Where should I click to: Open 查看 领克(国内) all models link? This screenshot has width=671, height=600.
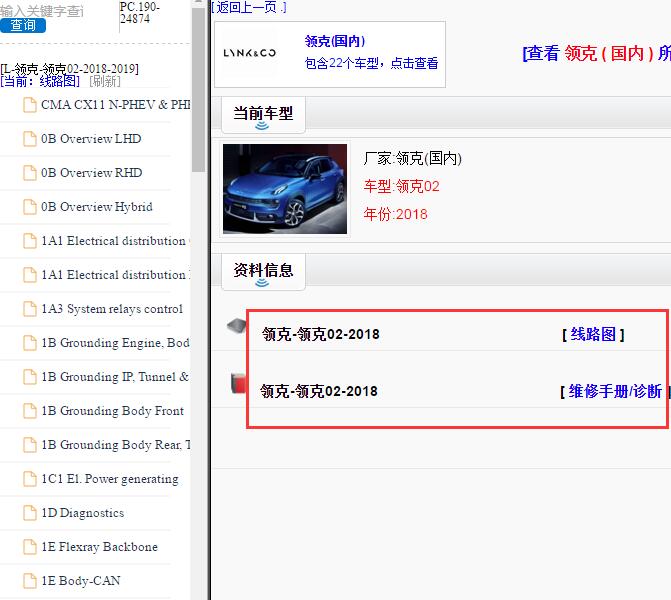tap(597, 53)
